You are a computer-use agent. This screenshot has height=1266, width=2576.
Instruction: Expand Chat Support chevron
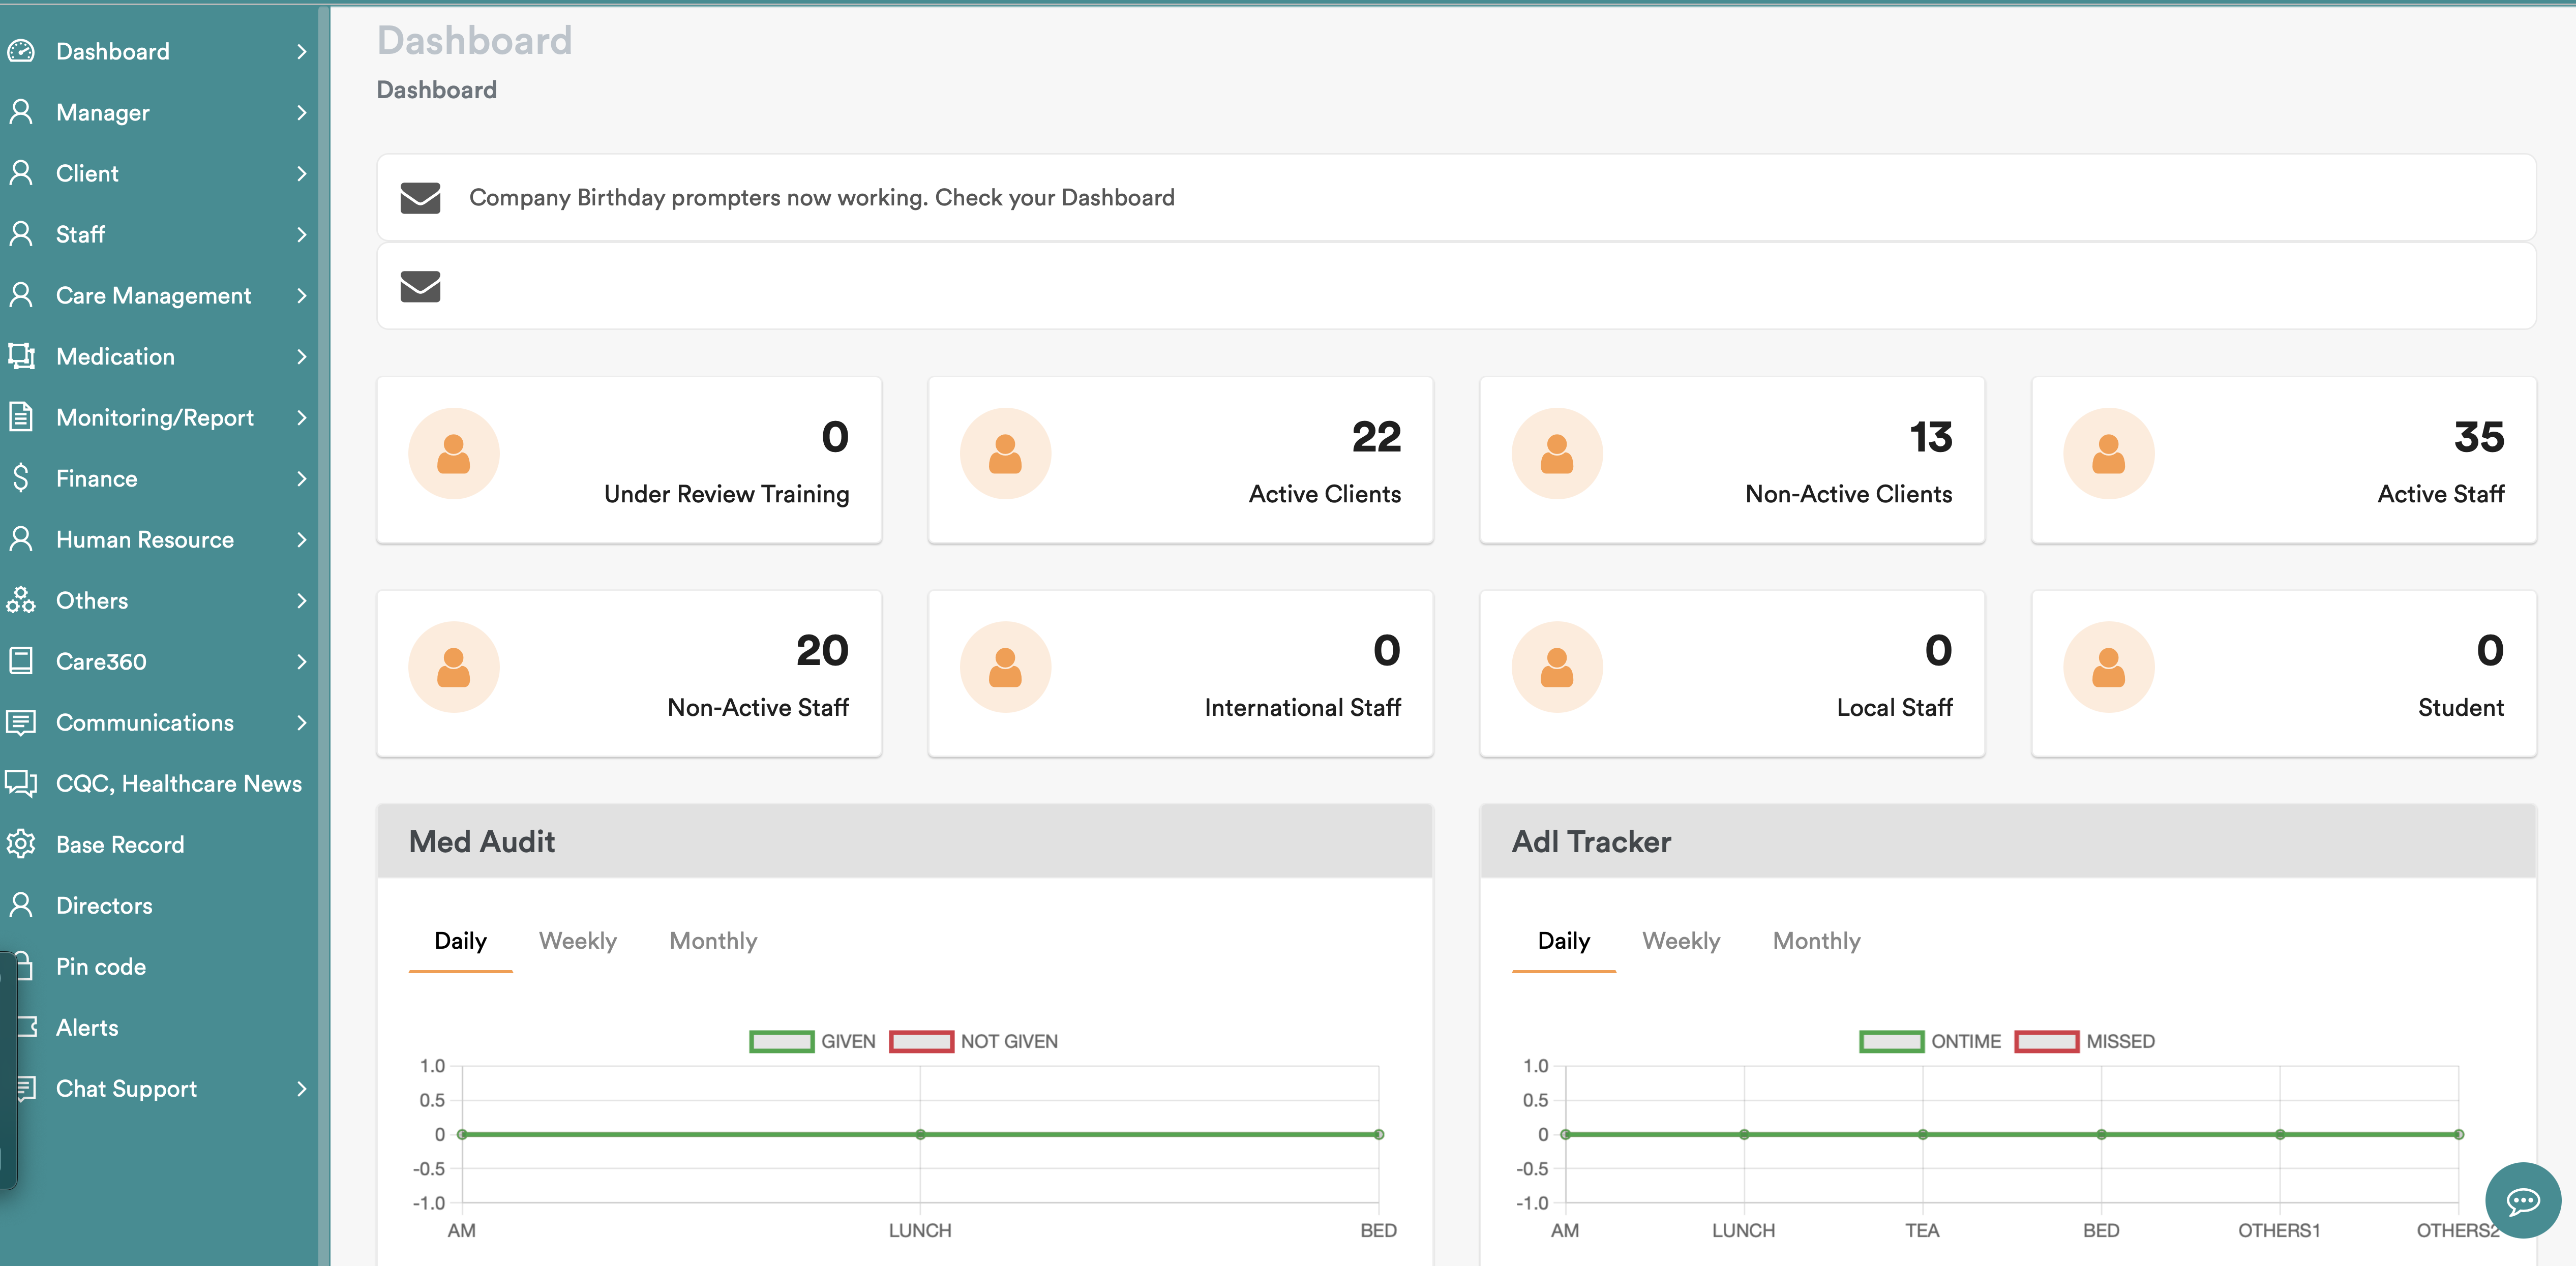(x=301, y=1089)
